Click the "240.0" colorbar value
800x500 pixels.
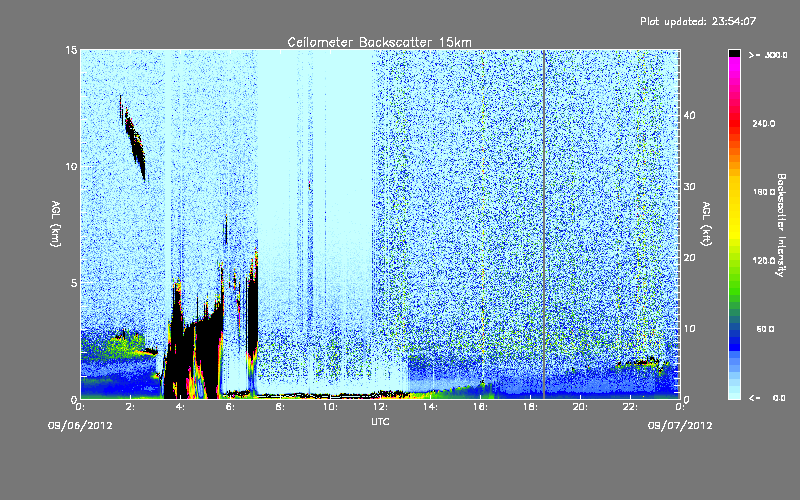coord(764,123)
